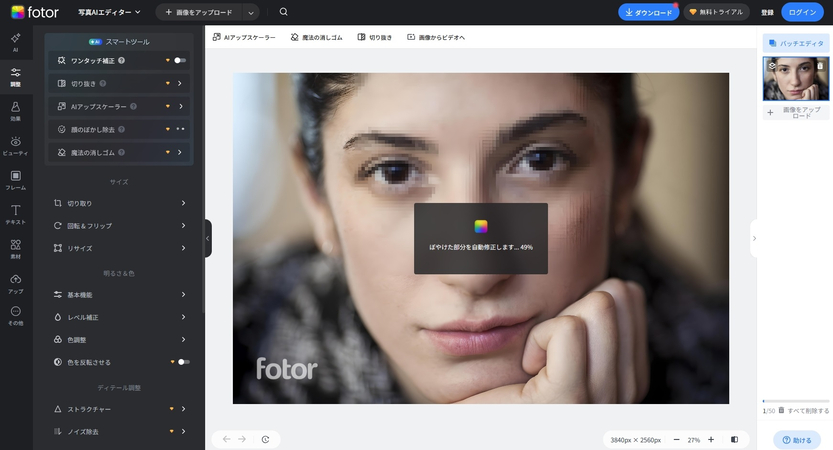Click the ログイン button

(x=802, y=12)
